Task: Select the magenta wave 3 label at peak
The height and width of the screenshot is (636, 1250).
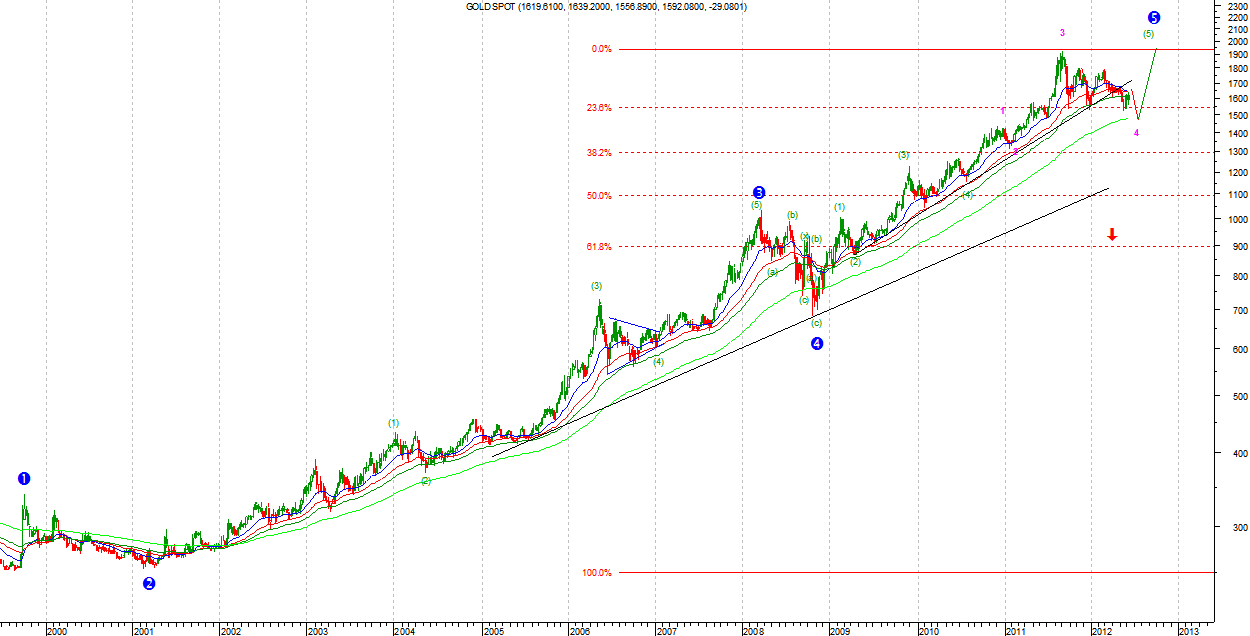Action: (1062, 33)
